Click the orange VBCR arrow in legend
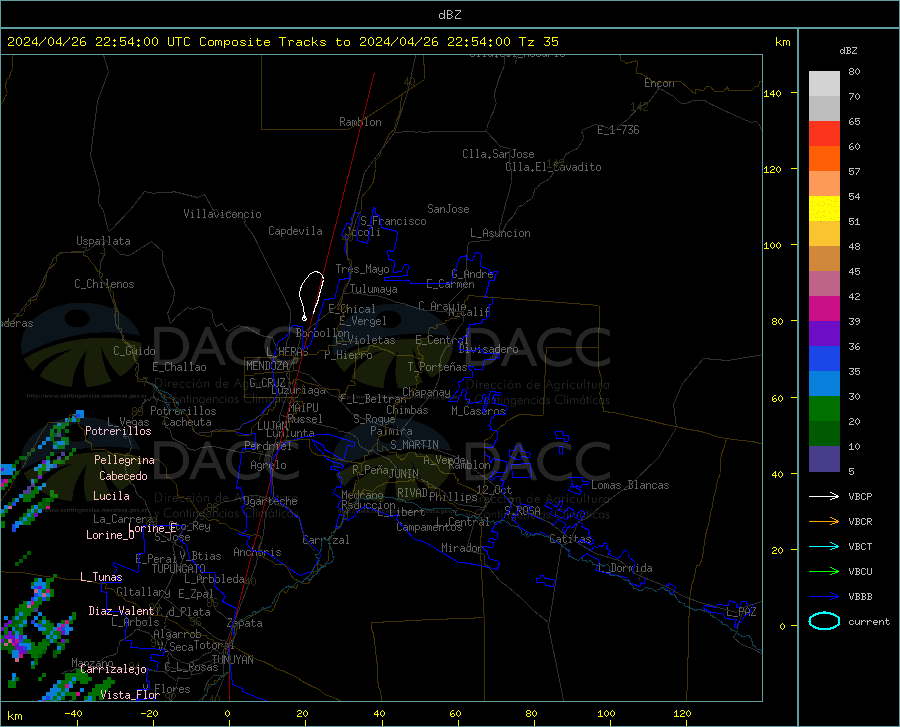This screenshot has width=900, height=727. coord(824,521)
